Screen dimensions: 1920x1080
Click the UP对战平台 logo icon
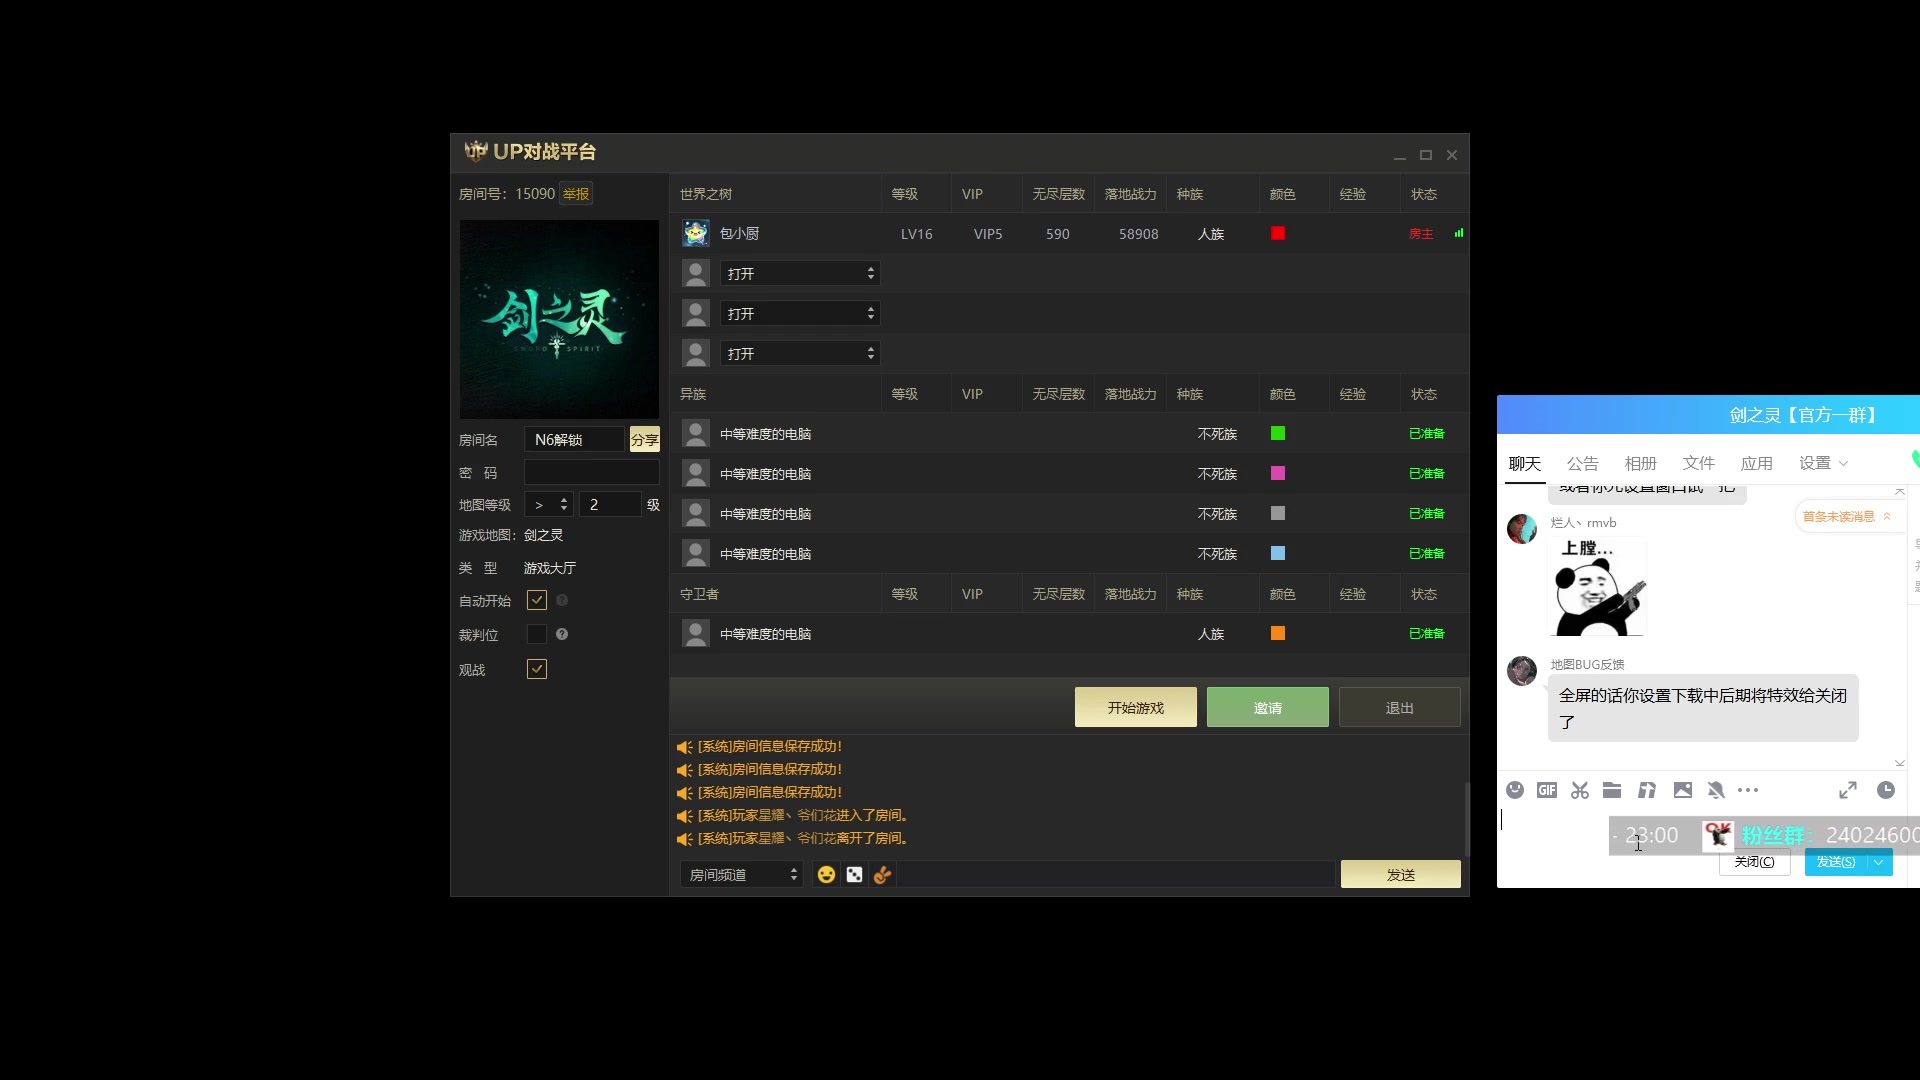(476, 151)
